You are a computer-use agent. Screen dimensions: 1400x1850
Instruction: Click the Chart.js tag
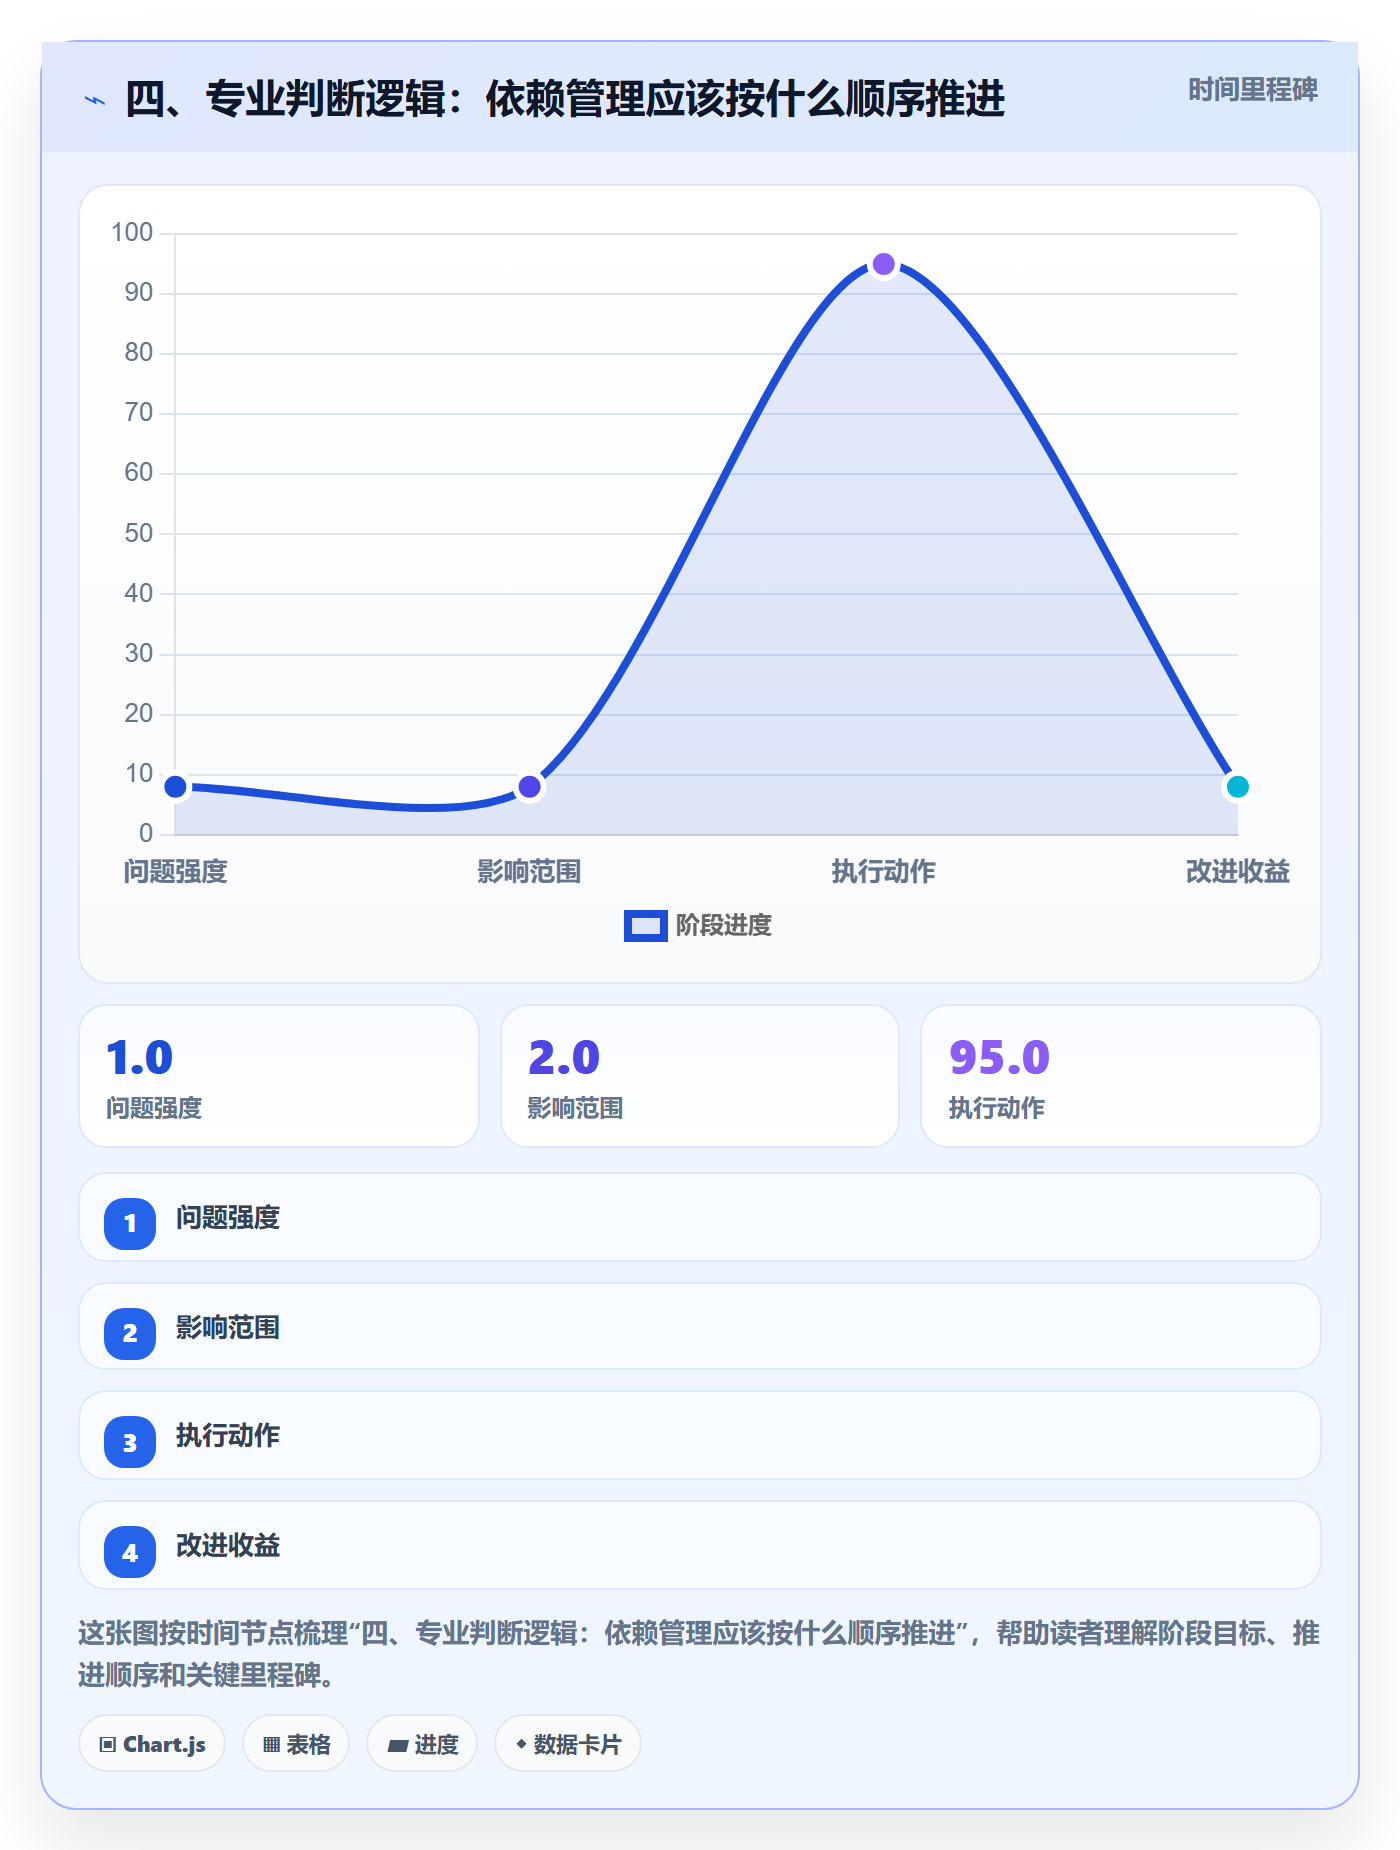click(152, 1744)
